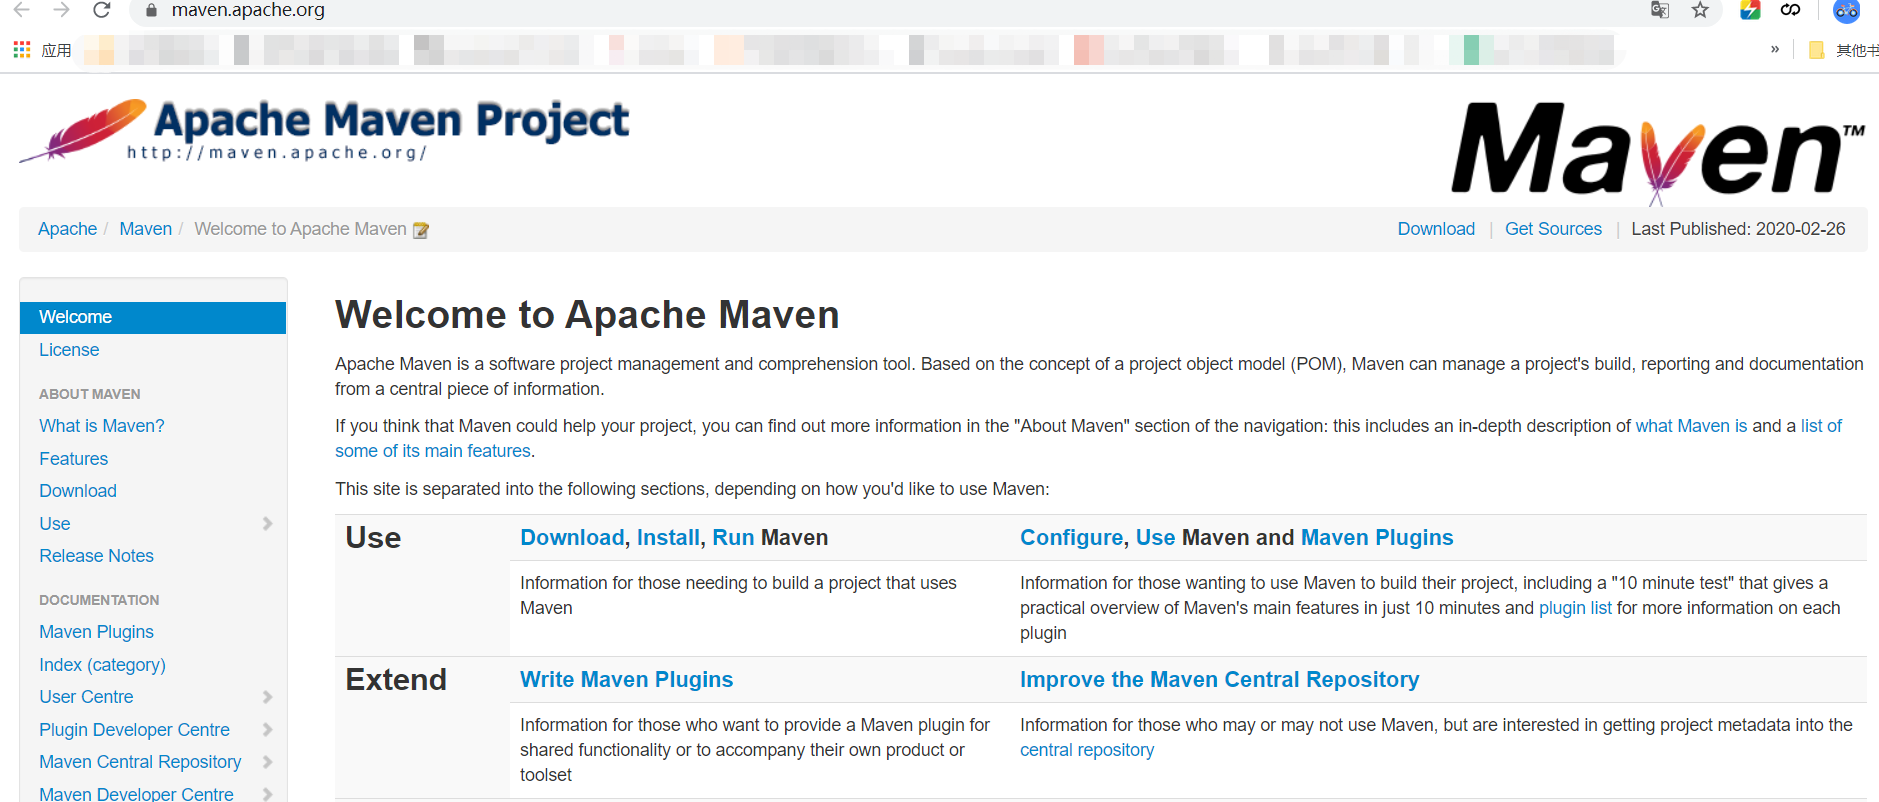
Task: Expand the User Centre chevron
Action: tap(267, 697)
